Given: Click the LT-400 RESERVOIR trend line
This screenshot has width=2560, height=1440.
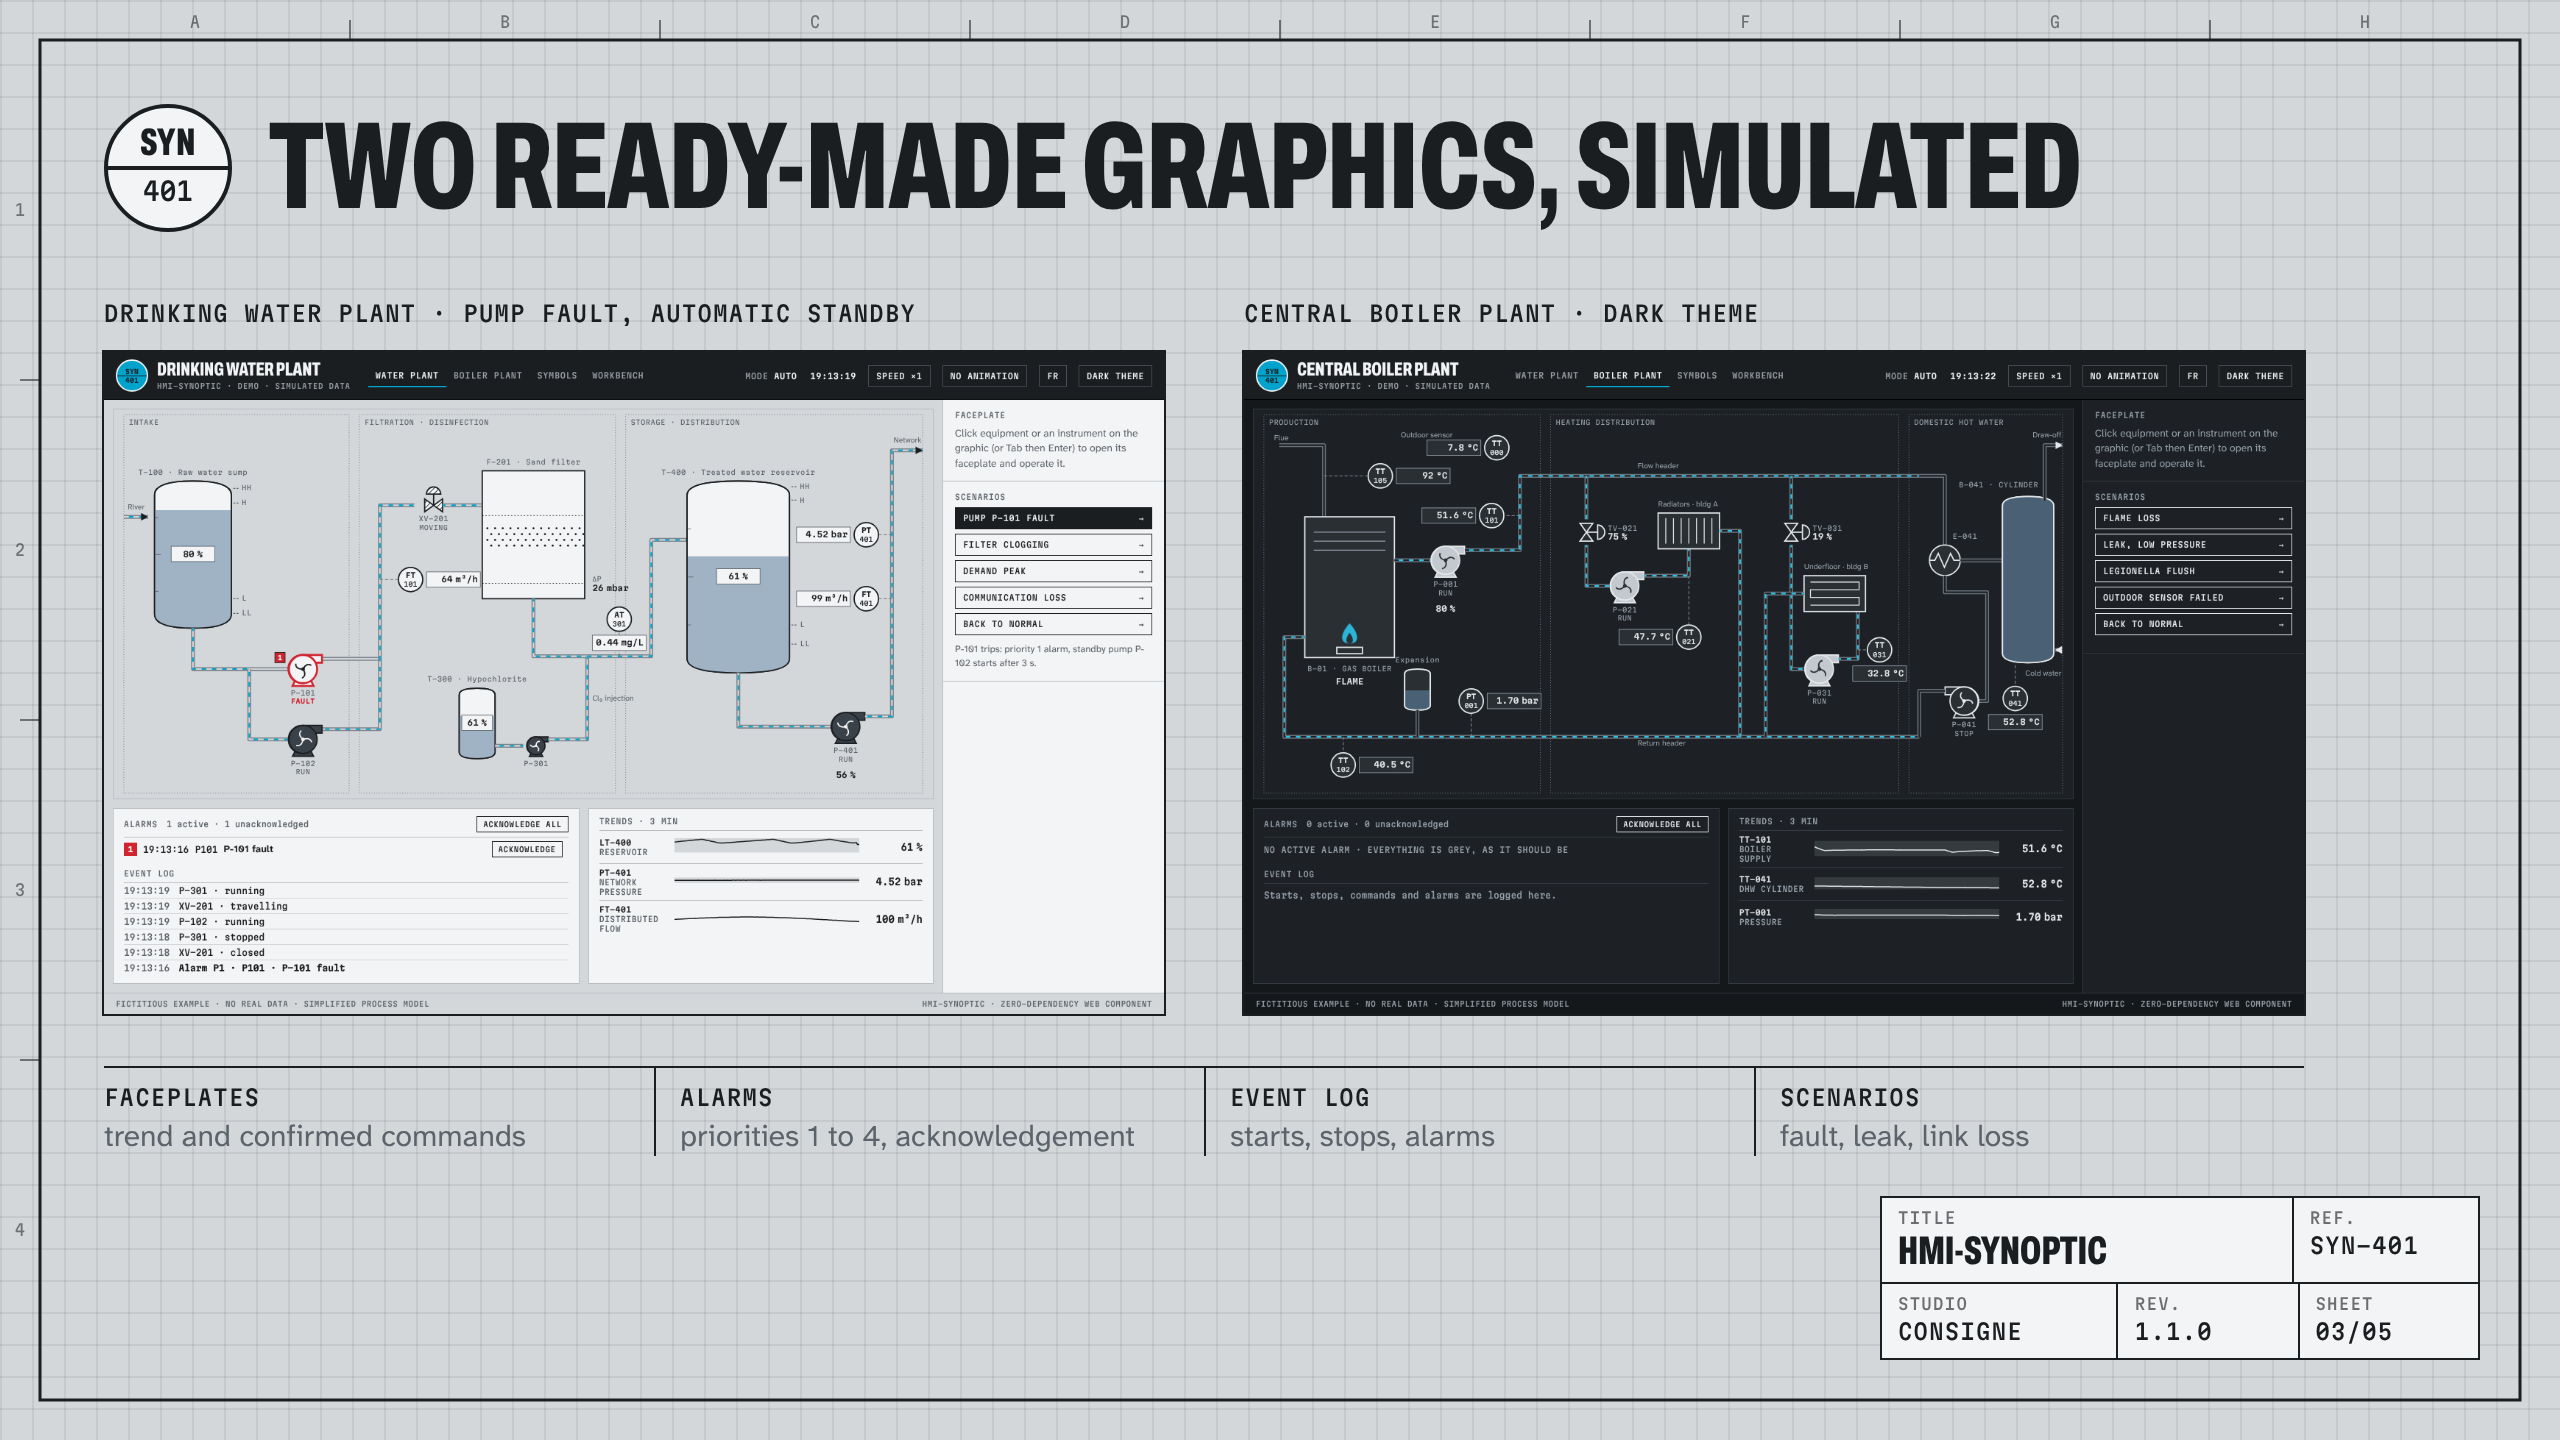Looking at the screenshot, I should pos(766,846).
